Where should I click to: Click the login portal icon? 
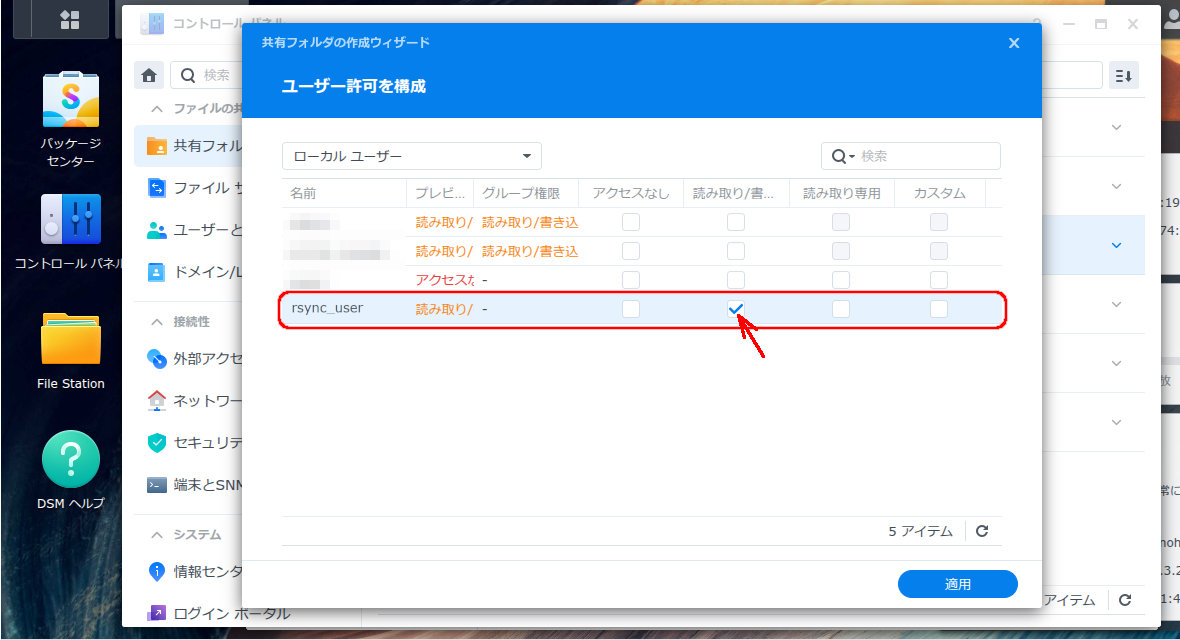[x=157, y=613]
